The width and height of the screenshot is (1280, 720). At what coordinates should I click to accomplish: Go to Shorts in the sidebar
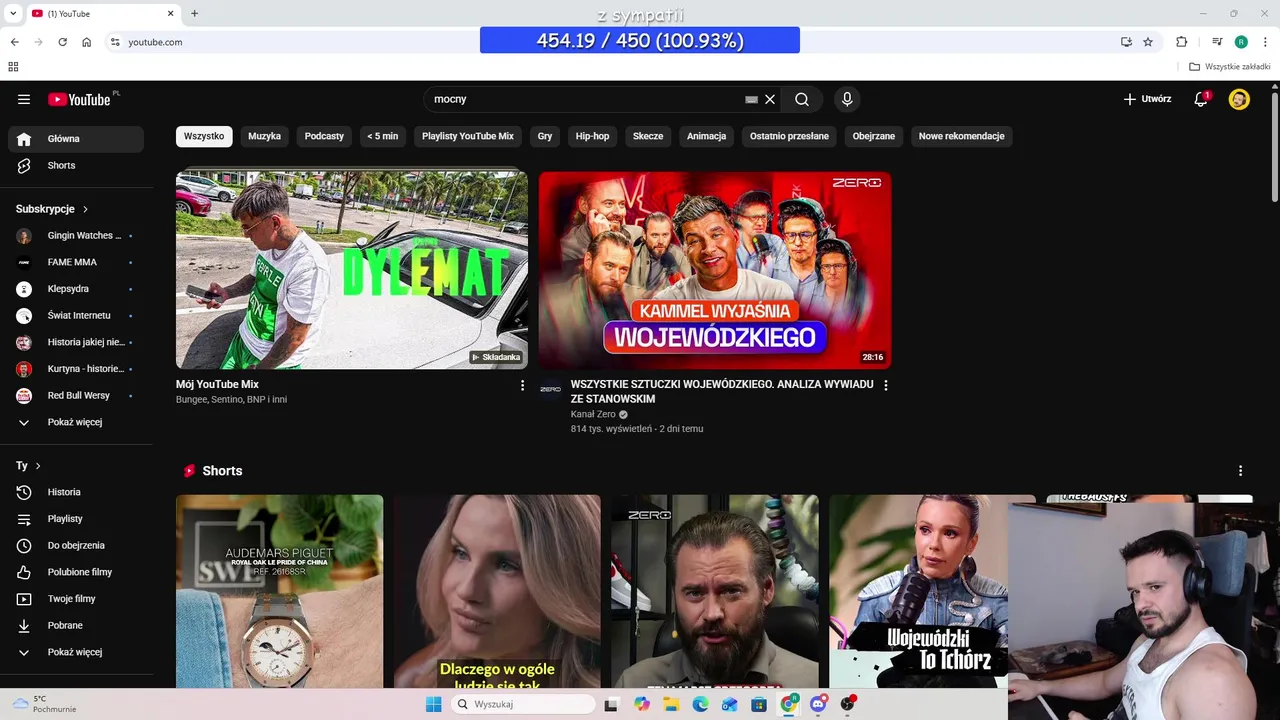tap(76, 165)
